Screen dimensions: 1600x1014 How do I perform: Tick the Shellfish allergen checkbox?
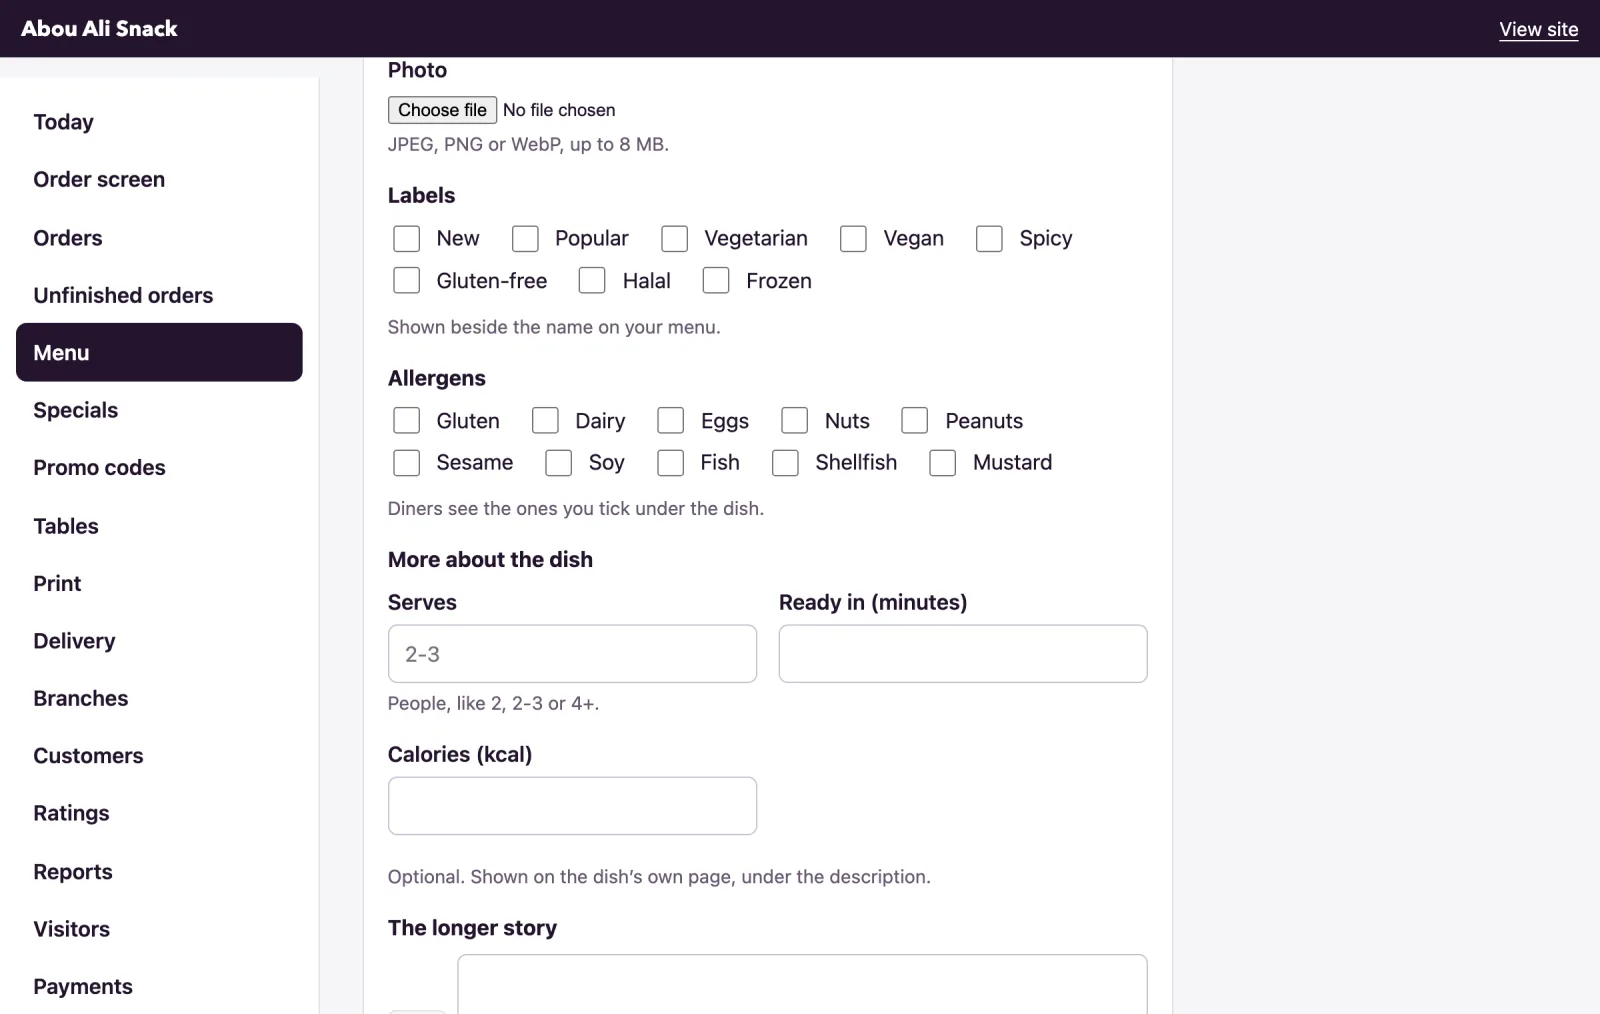[x=785, y=463]
